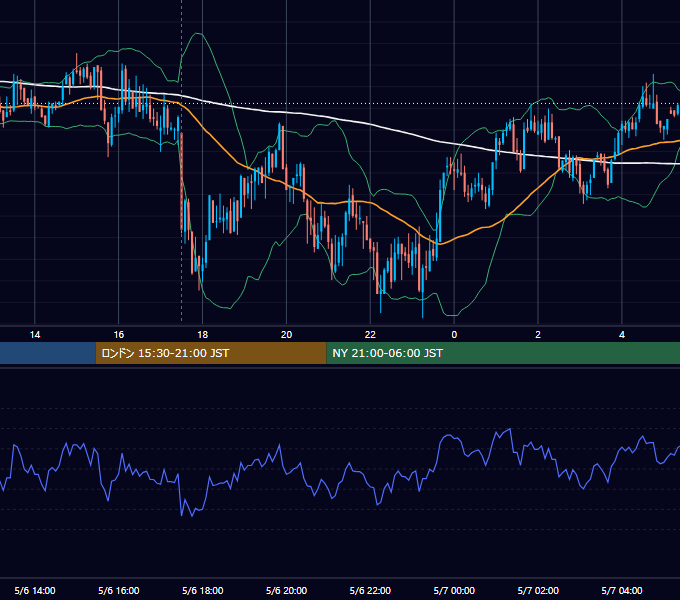Click the '2' hour label on price chart axis
The image size is (680, 600).
click(538, 335)
